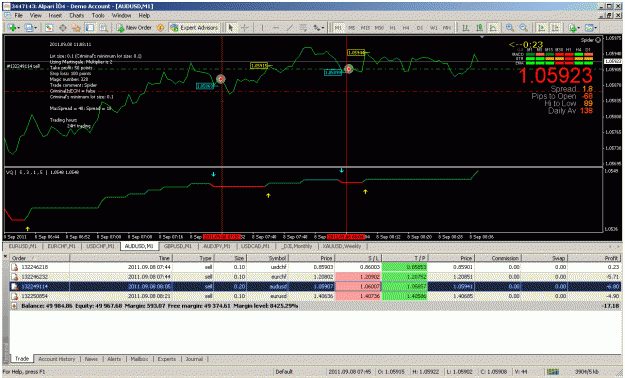
Task: Switch to GBPUSD,M1 chart tab
Action: point(178,246)
